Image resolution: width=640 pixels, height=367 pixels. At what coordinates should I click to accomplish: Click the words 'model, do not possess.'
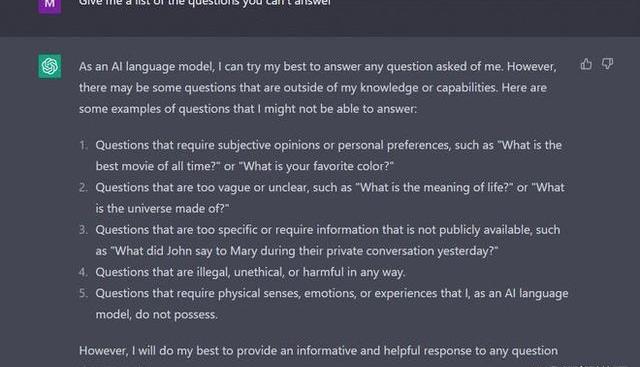(x=157, y=315)
